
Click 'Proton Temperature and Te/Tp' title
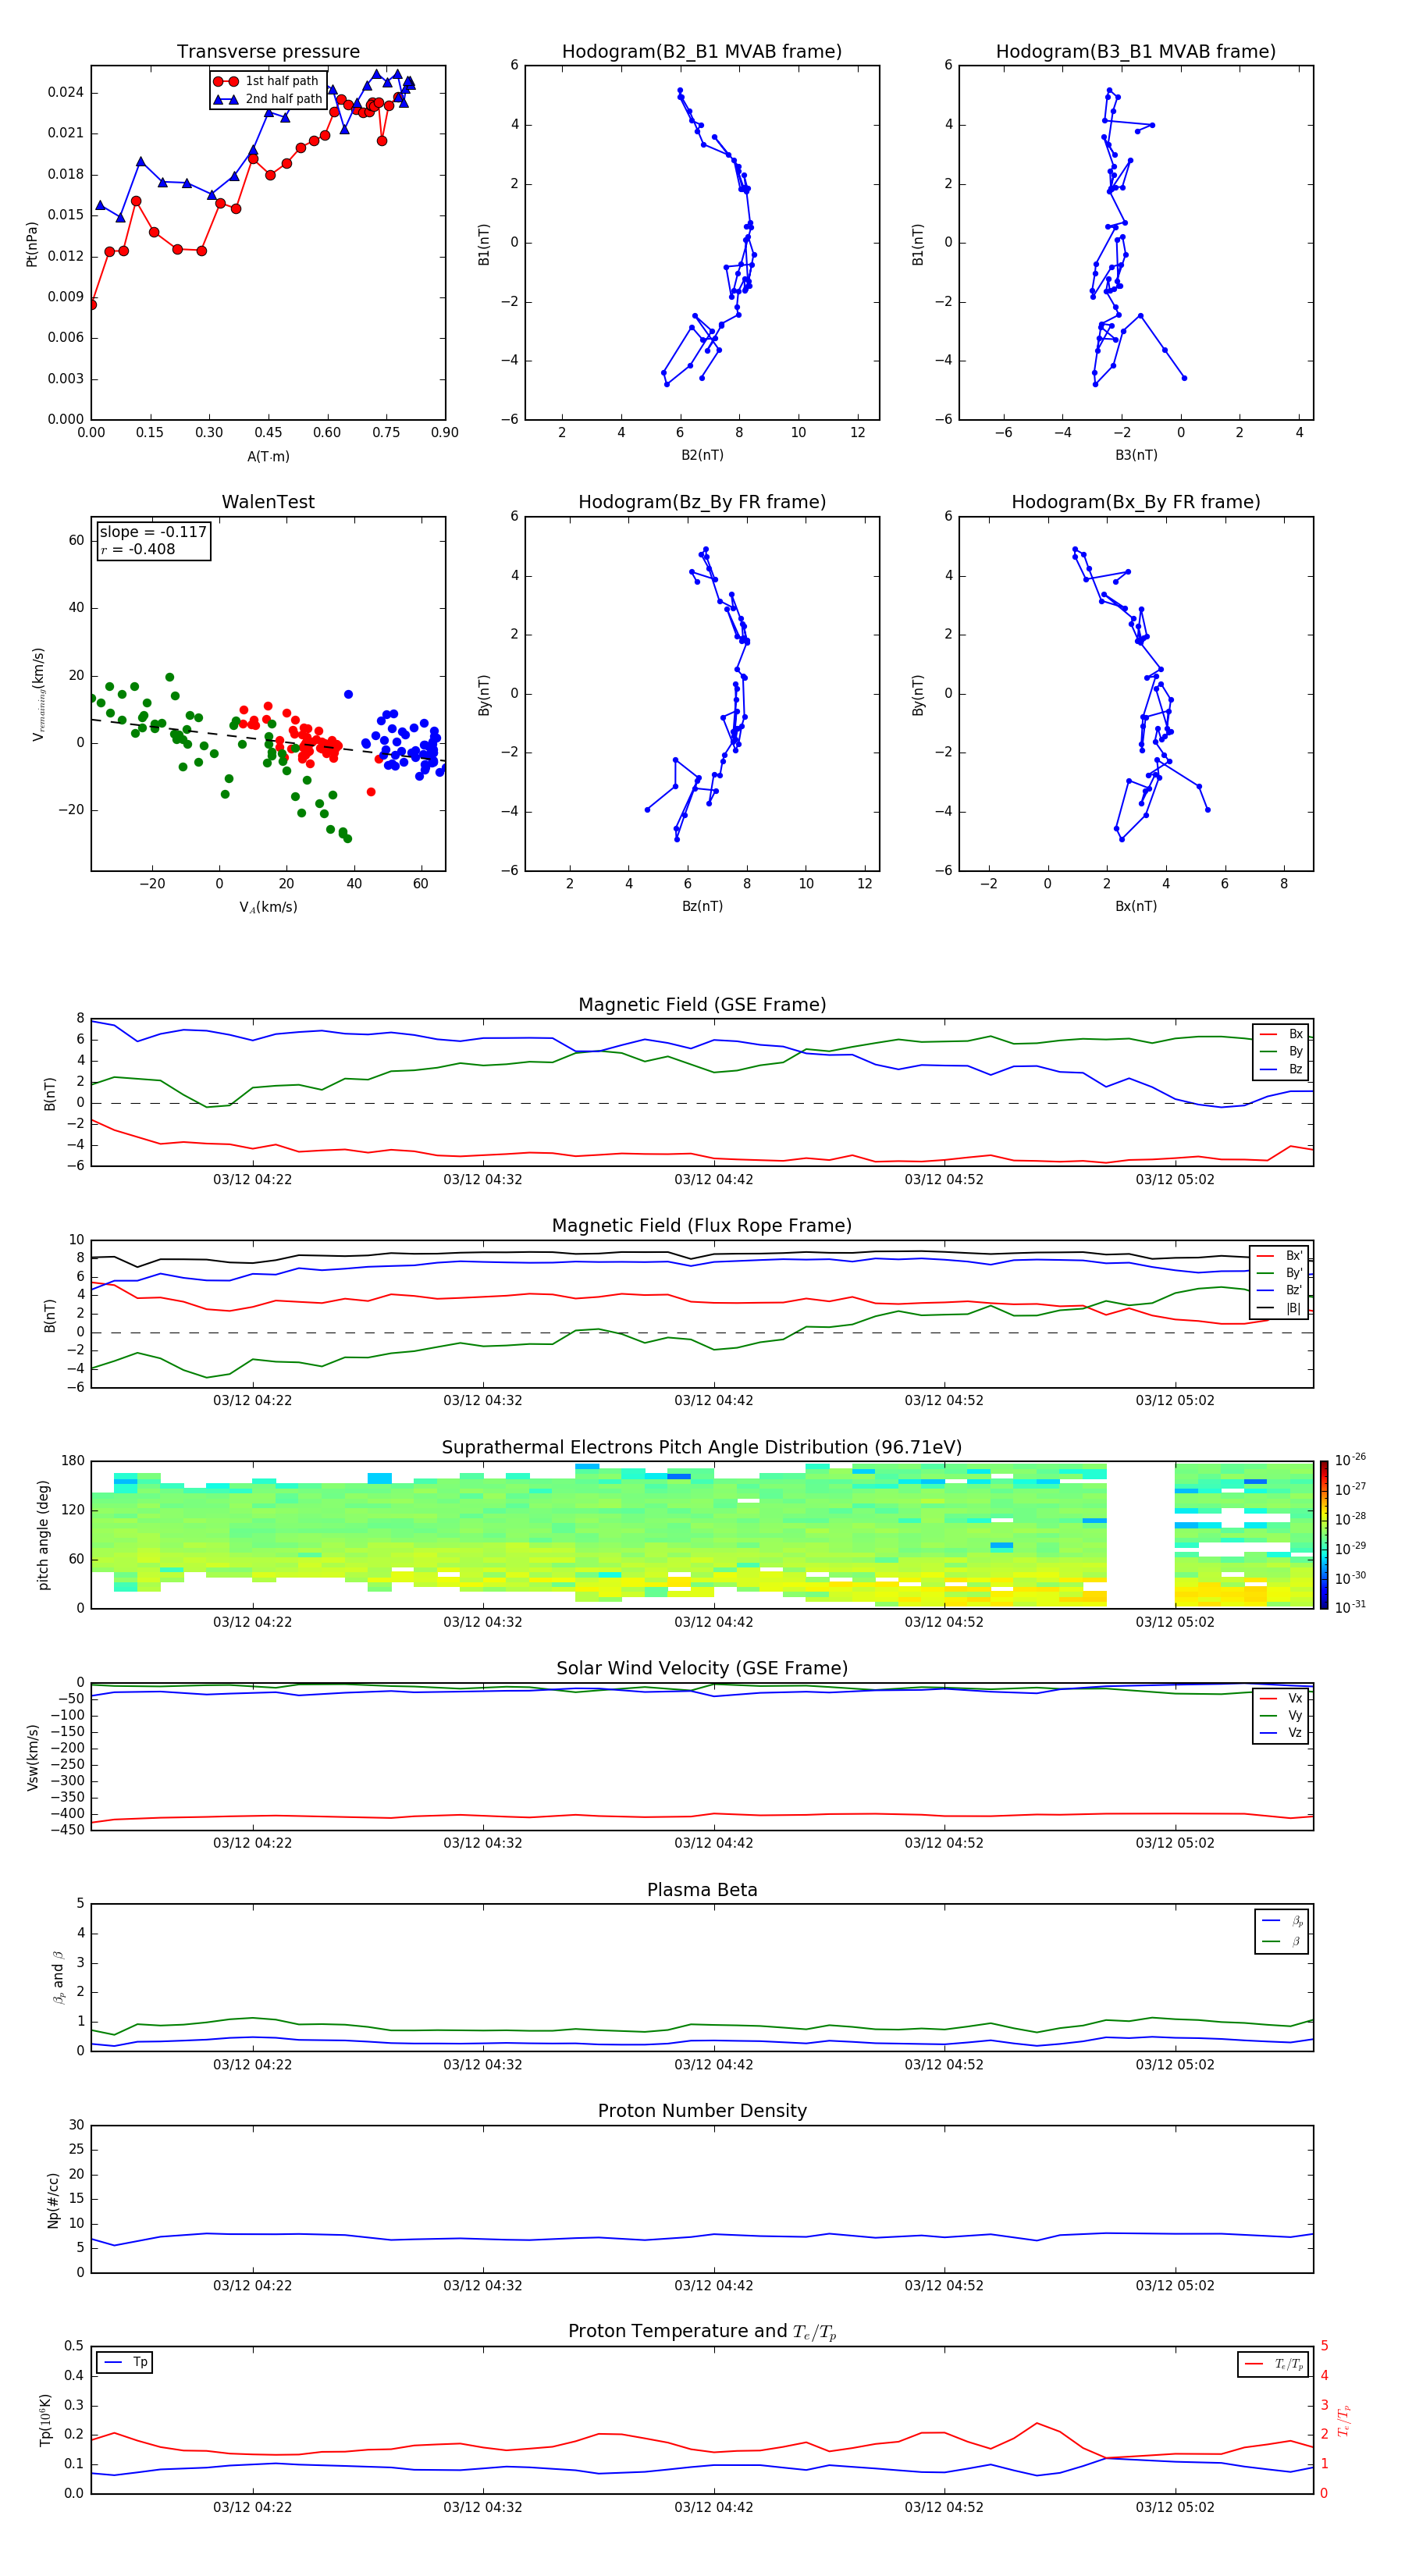(702, 2332)
